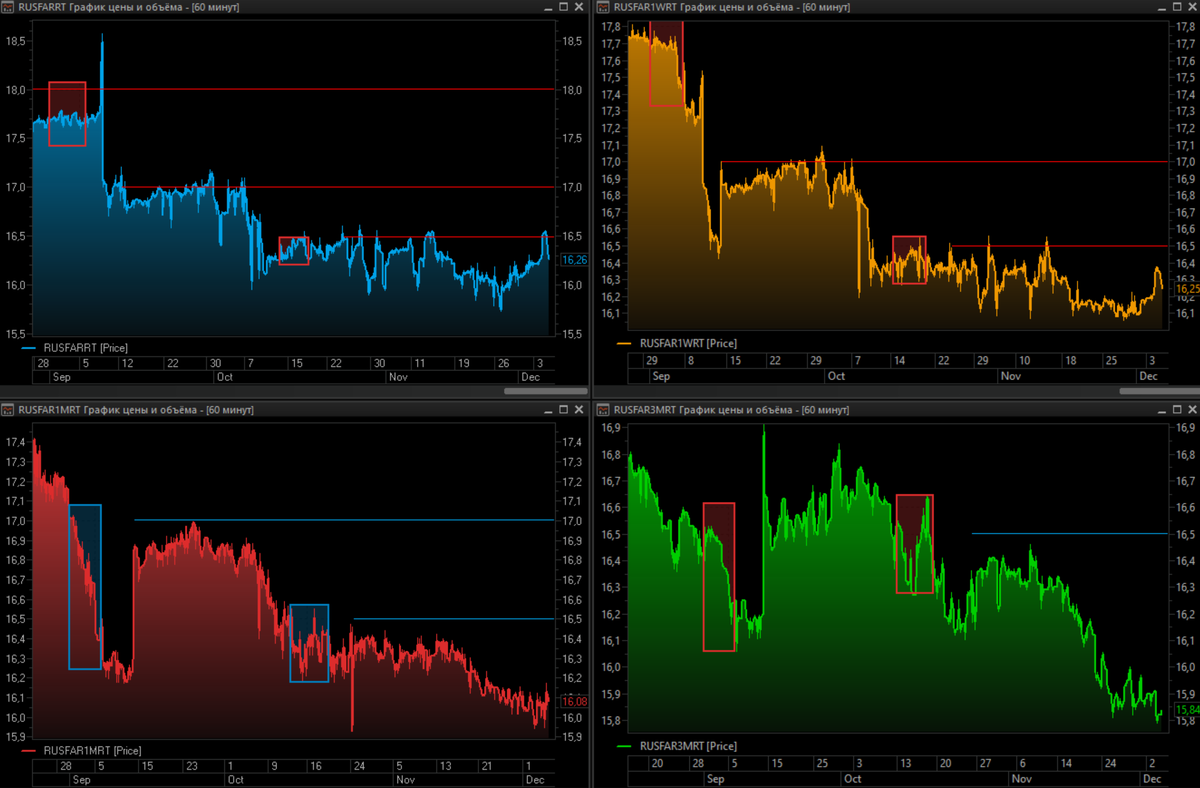Click the Dec month label in RUSFAR1WRT time axis
1200x788 pixels.
tap(1148, 377)
